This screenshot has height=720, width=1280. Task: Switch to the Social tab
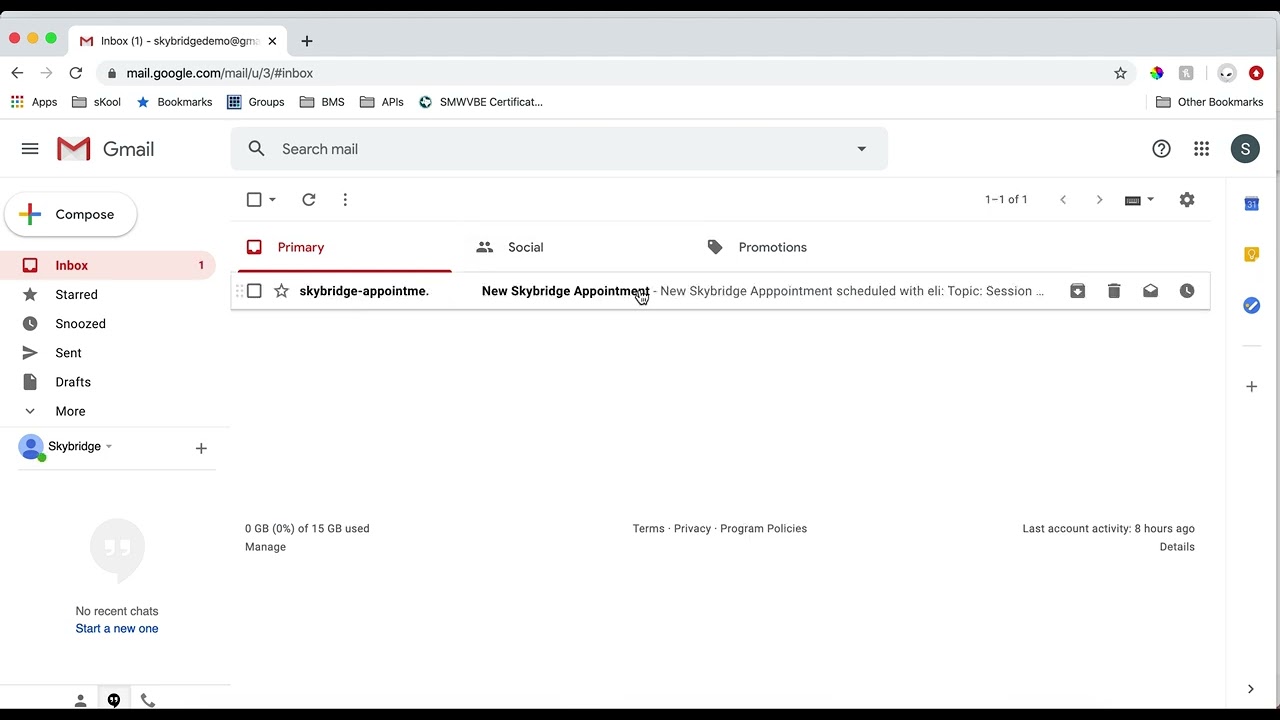pyautogui.click(x=525, y=247)
